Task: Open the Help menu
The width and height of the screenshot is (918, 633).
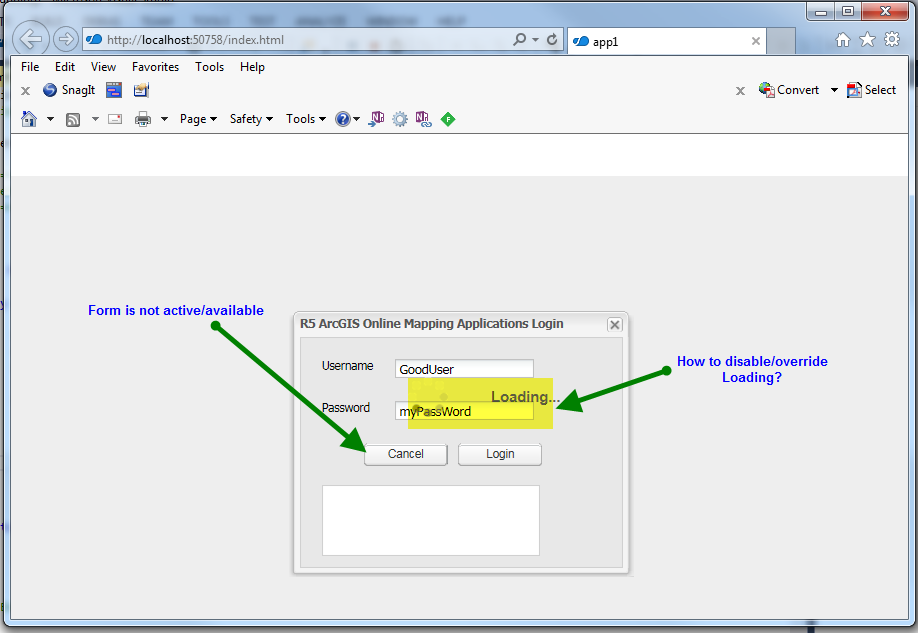Action: [252, 67]
